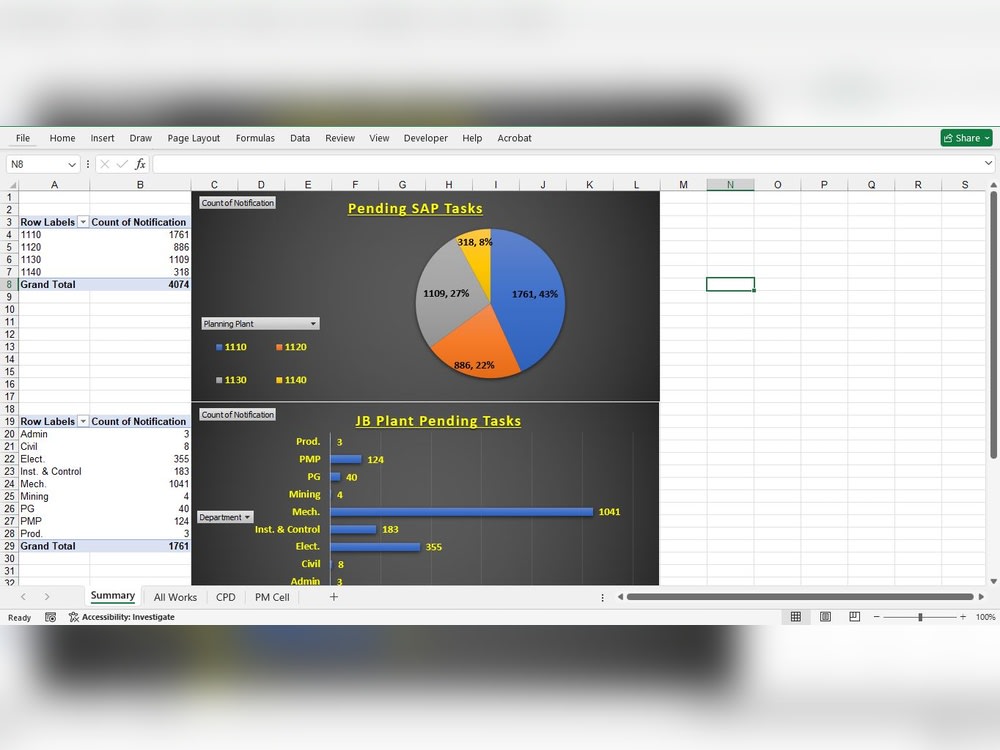The height and width of the screenshot is (750, 1000).
Task: Click the Count of Notification chart button
Action: pyautogui.click(x=238, y=201)
